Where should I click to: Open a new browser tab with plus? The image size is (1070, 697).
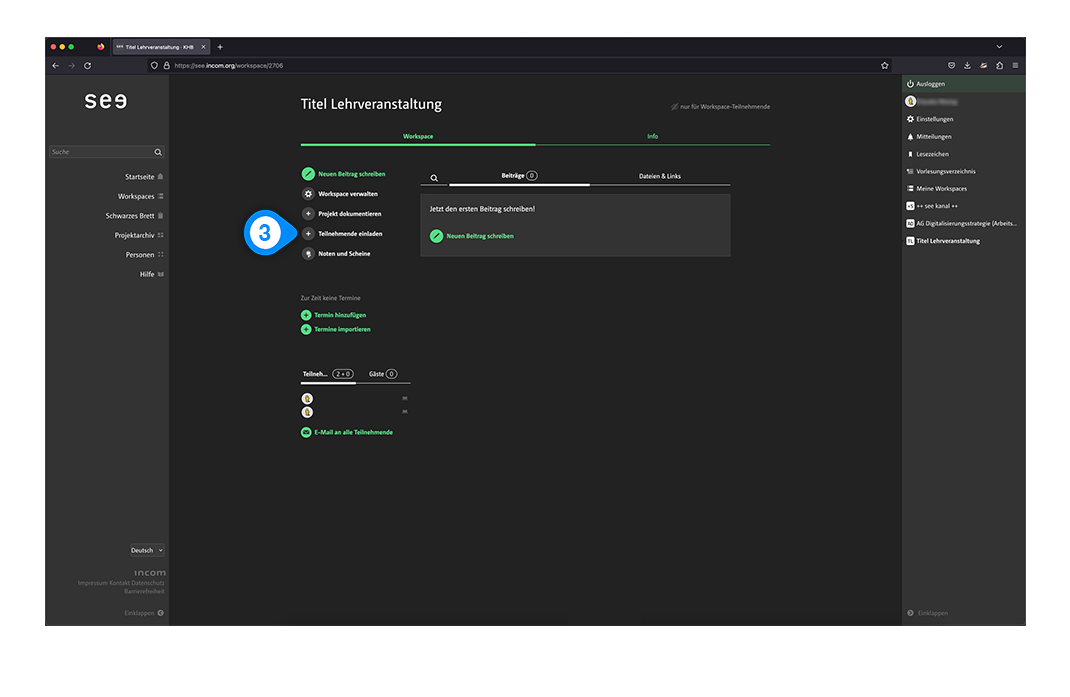(x=220, y=47)
